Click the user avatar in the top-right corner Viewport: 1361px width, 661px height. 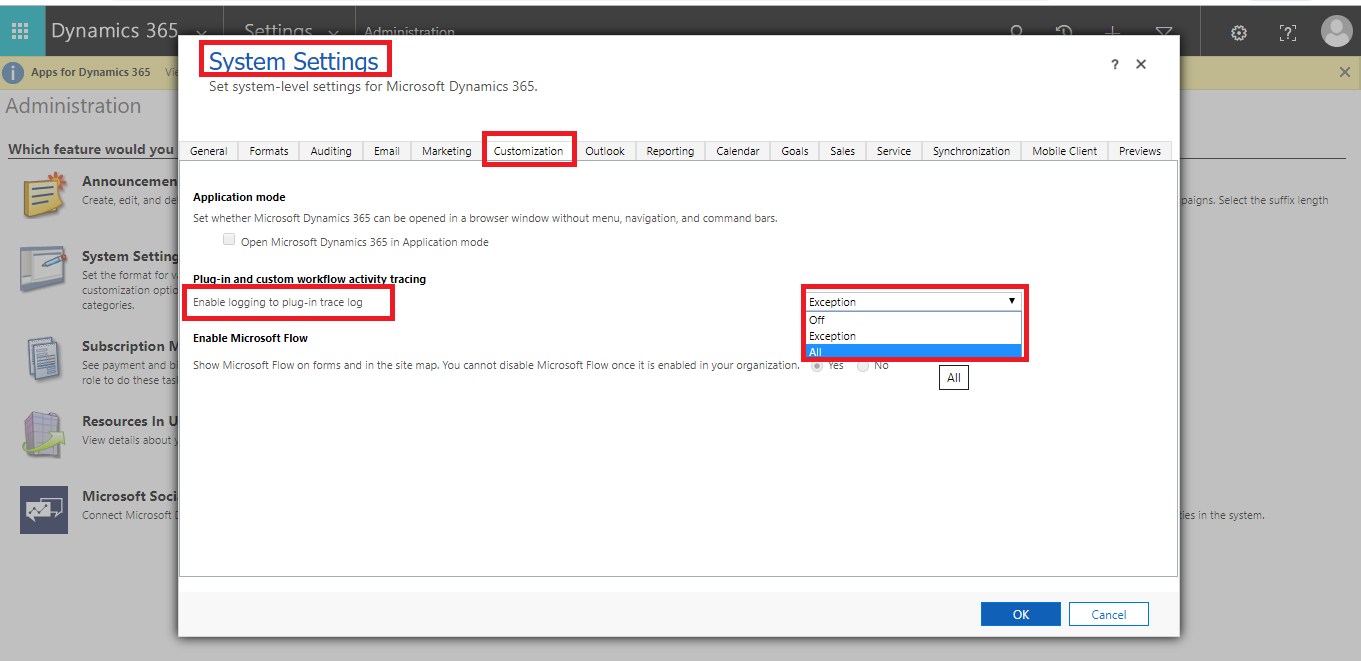(1337, 31)
